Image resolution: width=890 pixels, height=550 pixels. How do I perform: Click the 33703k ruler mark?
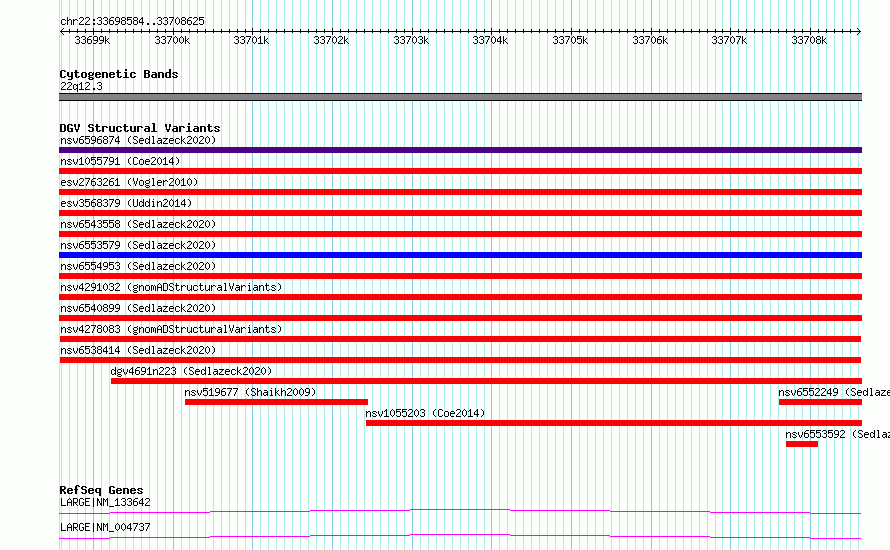tap(411, 40)
